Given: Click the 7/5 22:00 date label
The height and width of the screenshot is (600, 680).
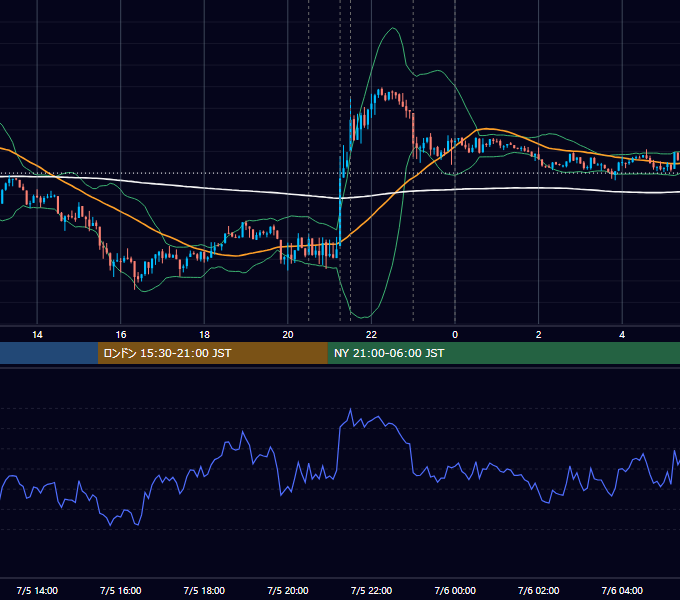Looking at the screenshot, I should coord(371,590).
